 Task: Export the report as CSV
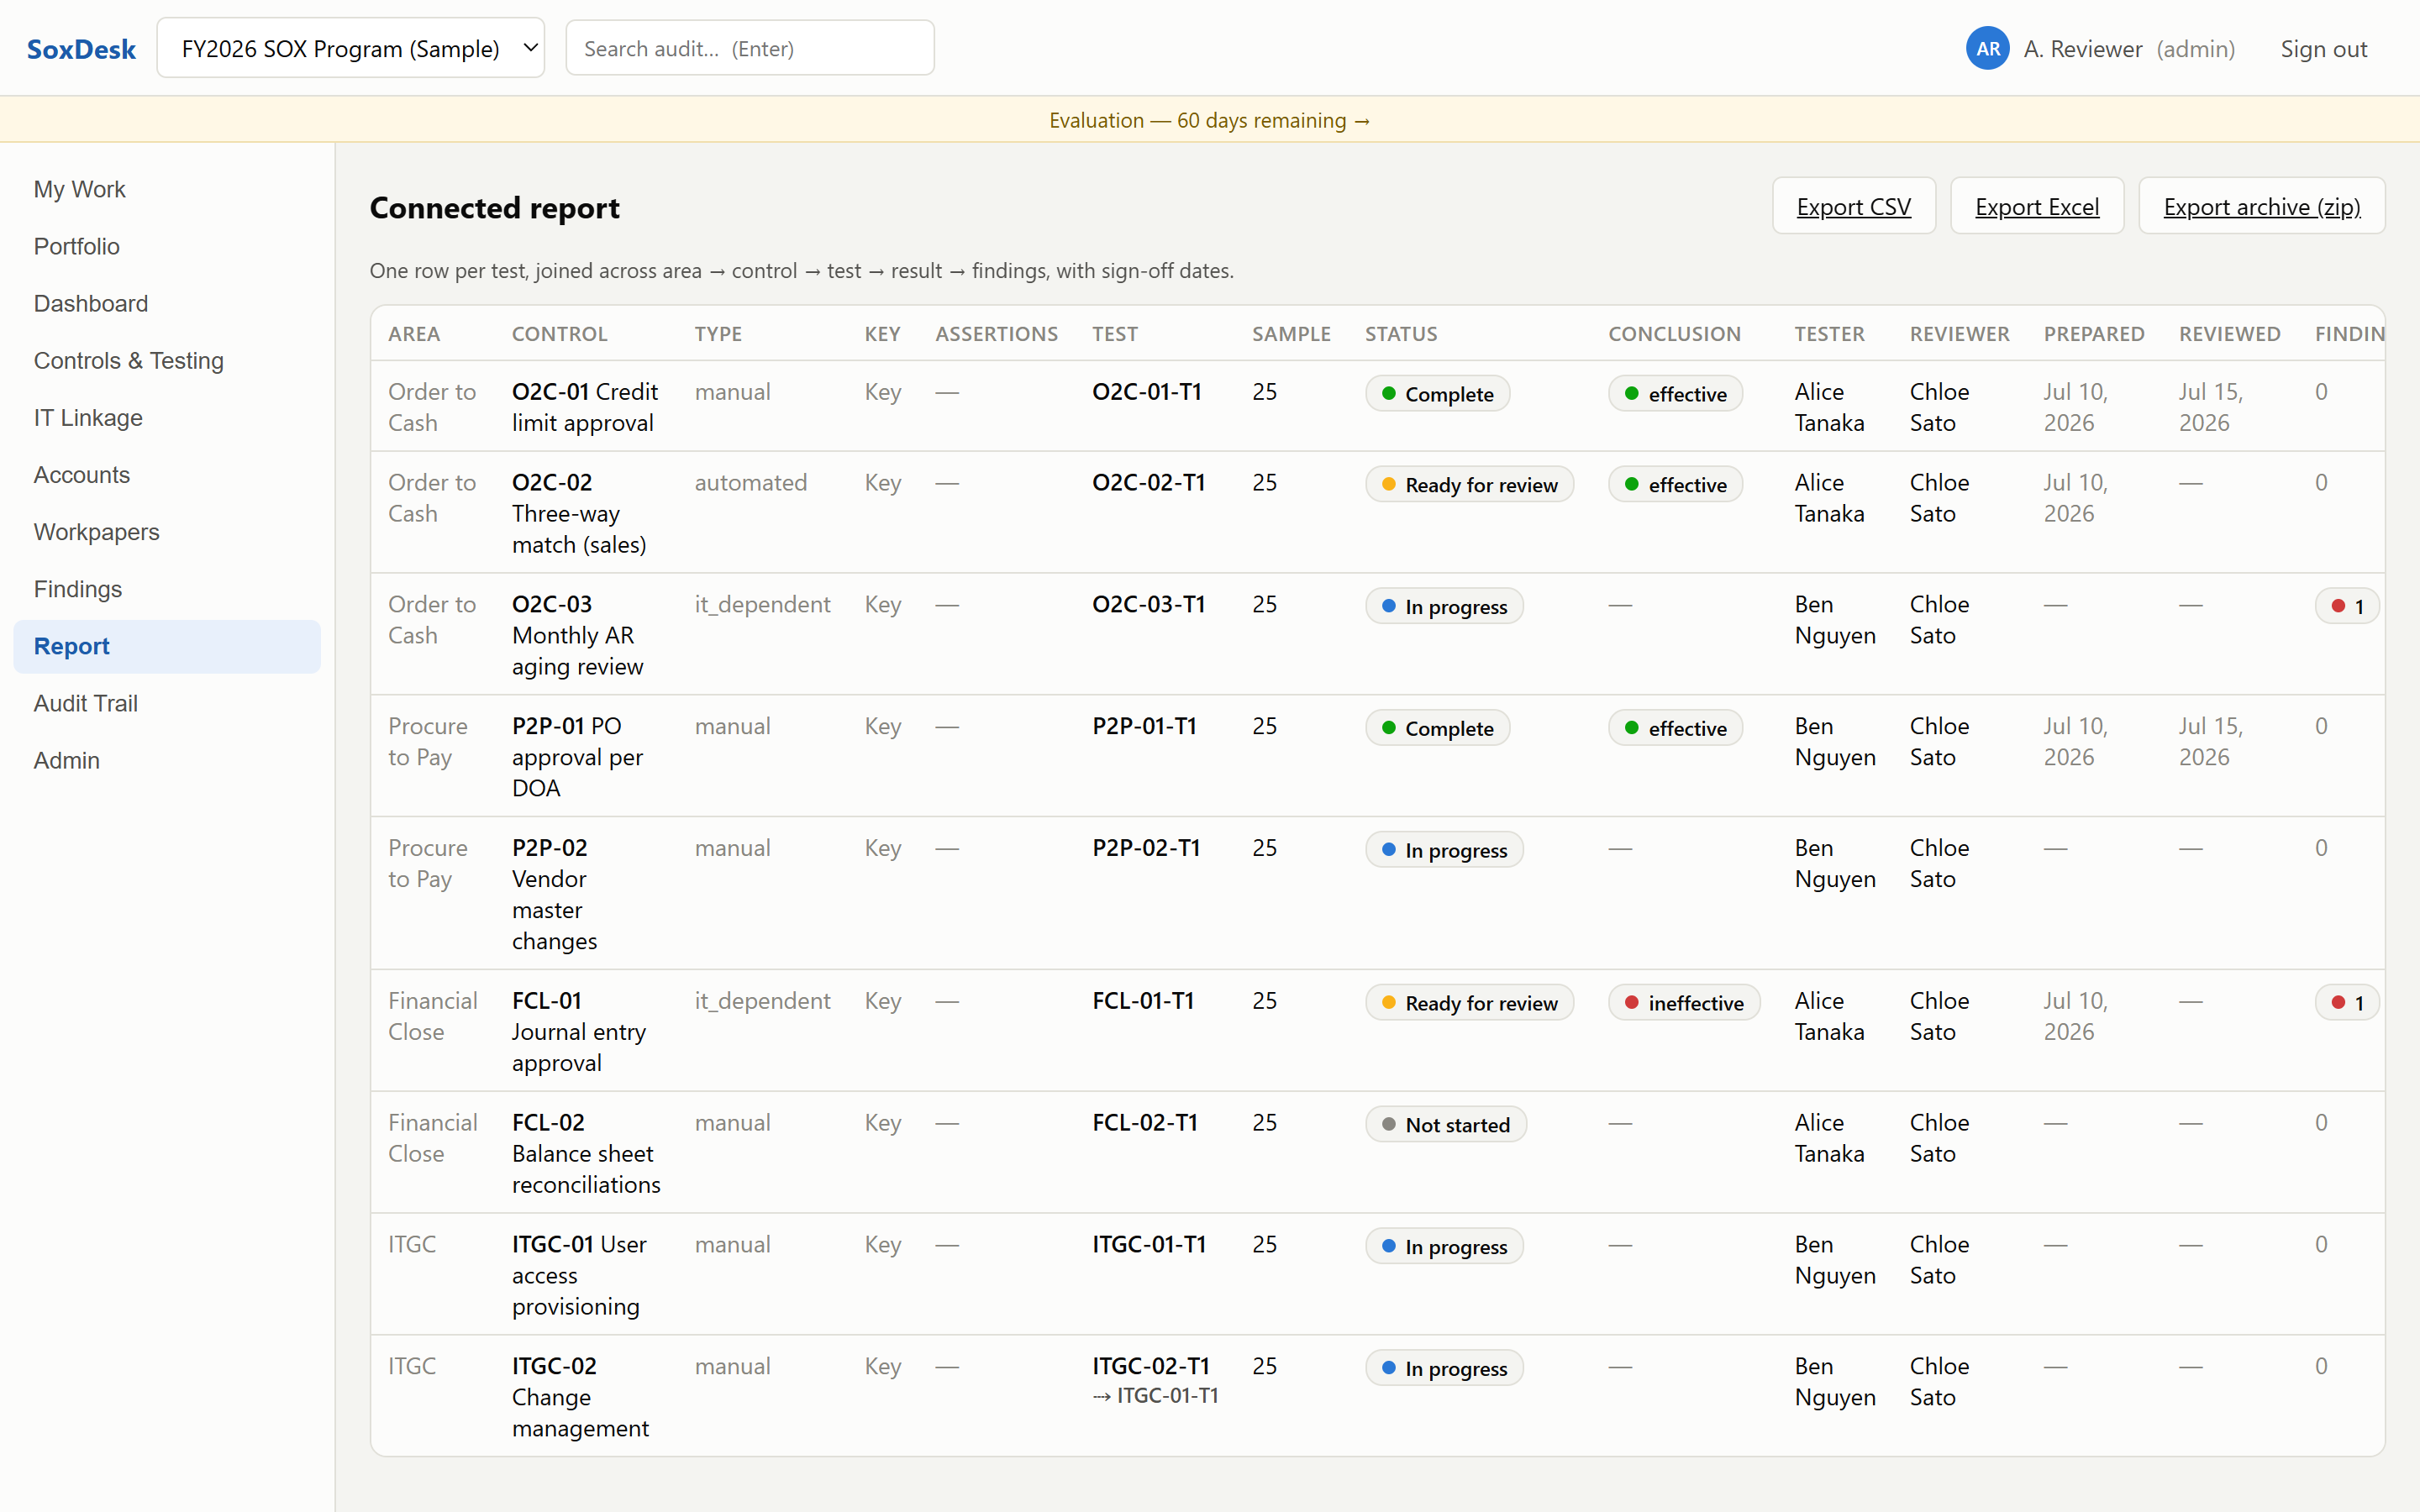click(x=1853, y=206)
